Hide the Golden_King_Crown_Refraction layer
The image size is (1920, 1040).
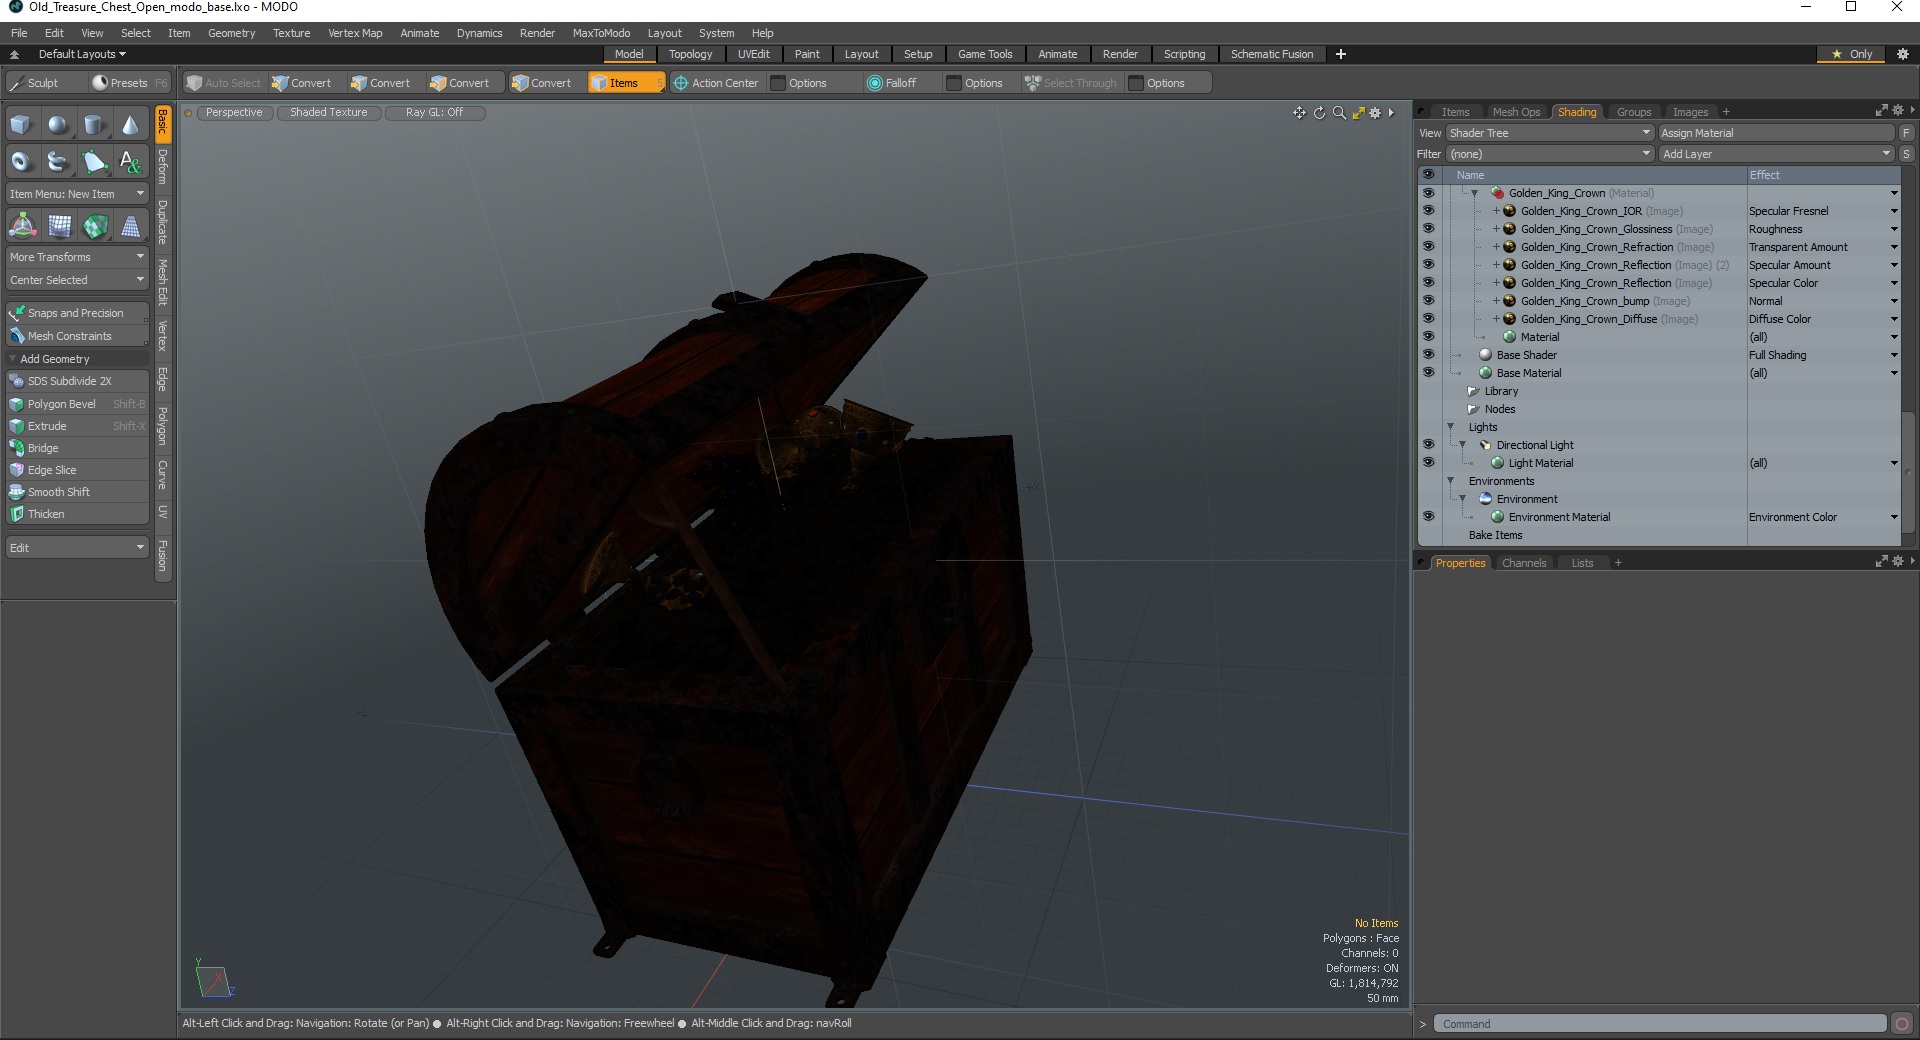click(1428, 247)
